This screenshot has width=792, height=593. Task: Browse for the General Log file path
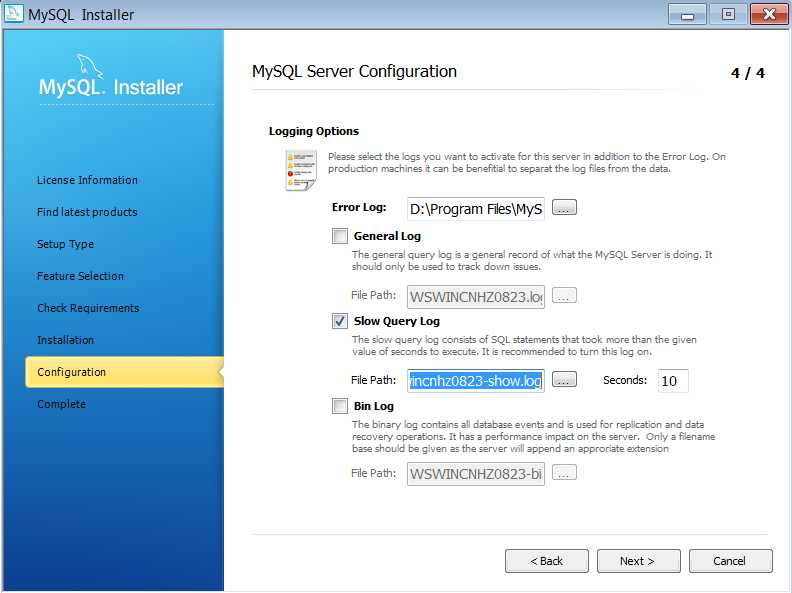[564, 295]
